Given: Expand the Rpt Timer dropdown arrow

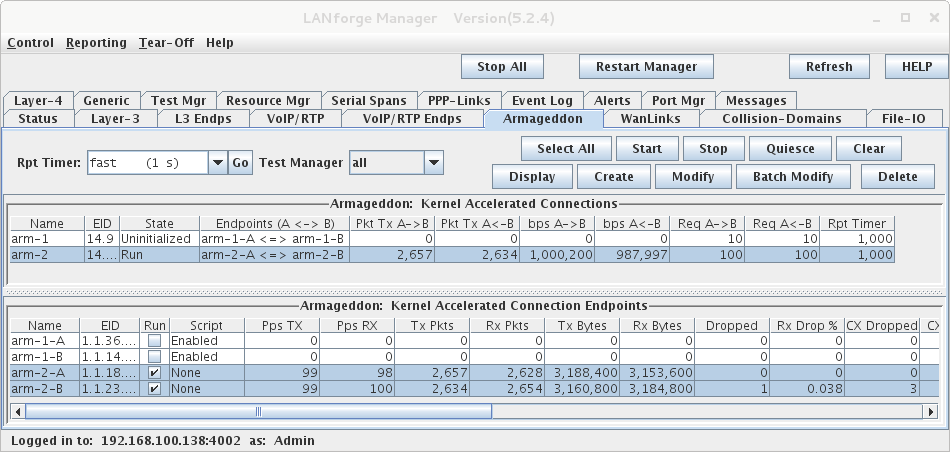Looking at the screenshot, I should (218, 163).
